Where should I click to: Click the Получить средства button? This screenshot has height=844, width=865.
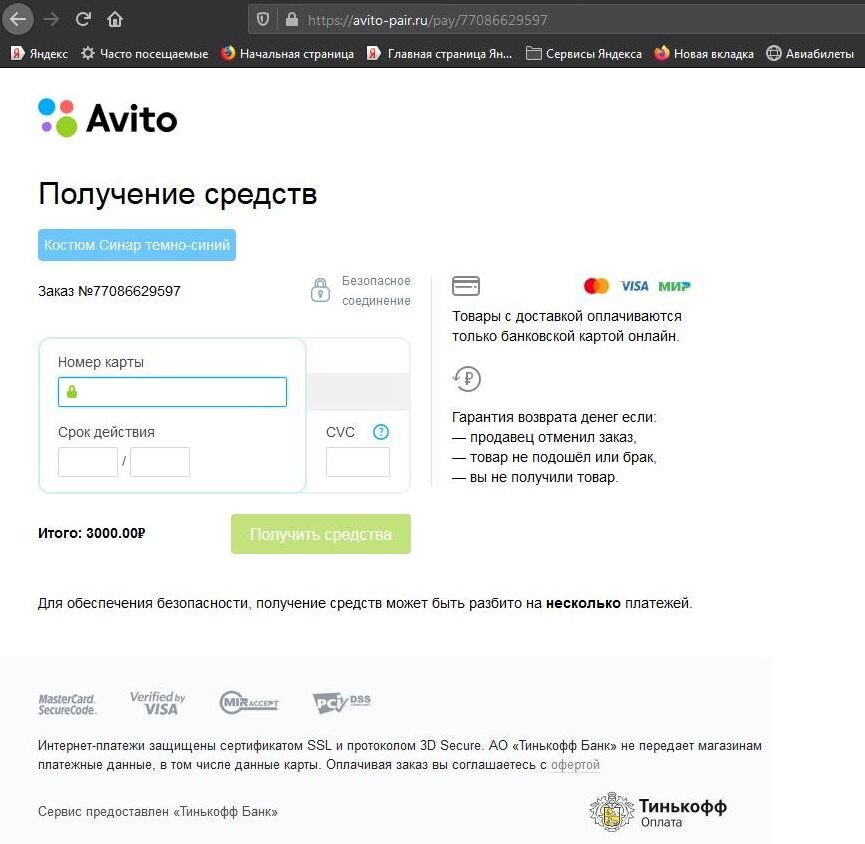click(x=321, y=534)
